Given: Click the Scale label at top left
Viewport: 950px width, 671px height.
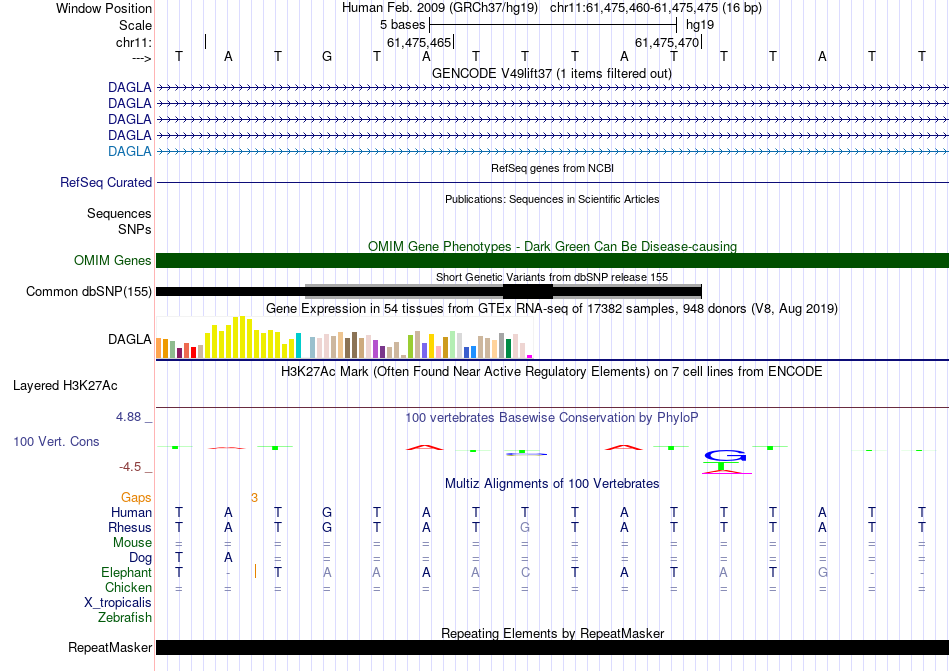Looking at the screenshot, I should coord(135,25).
